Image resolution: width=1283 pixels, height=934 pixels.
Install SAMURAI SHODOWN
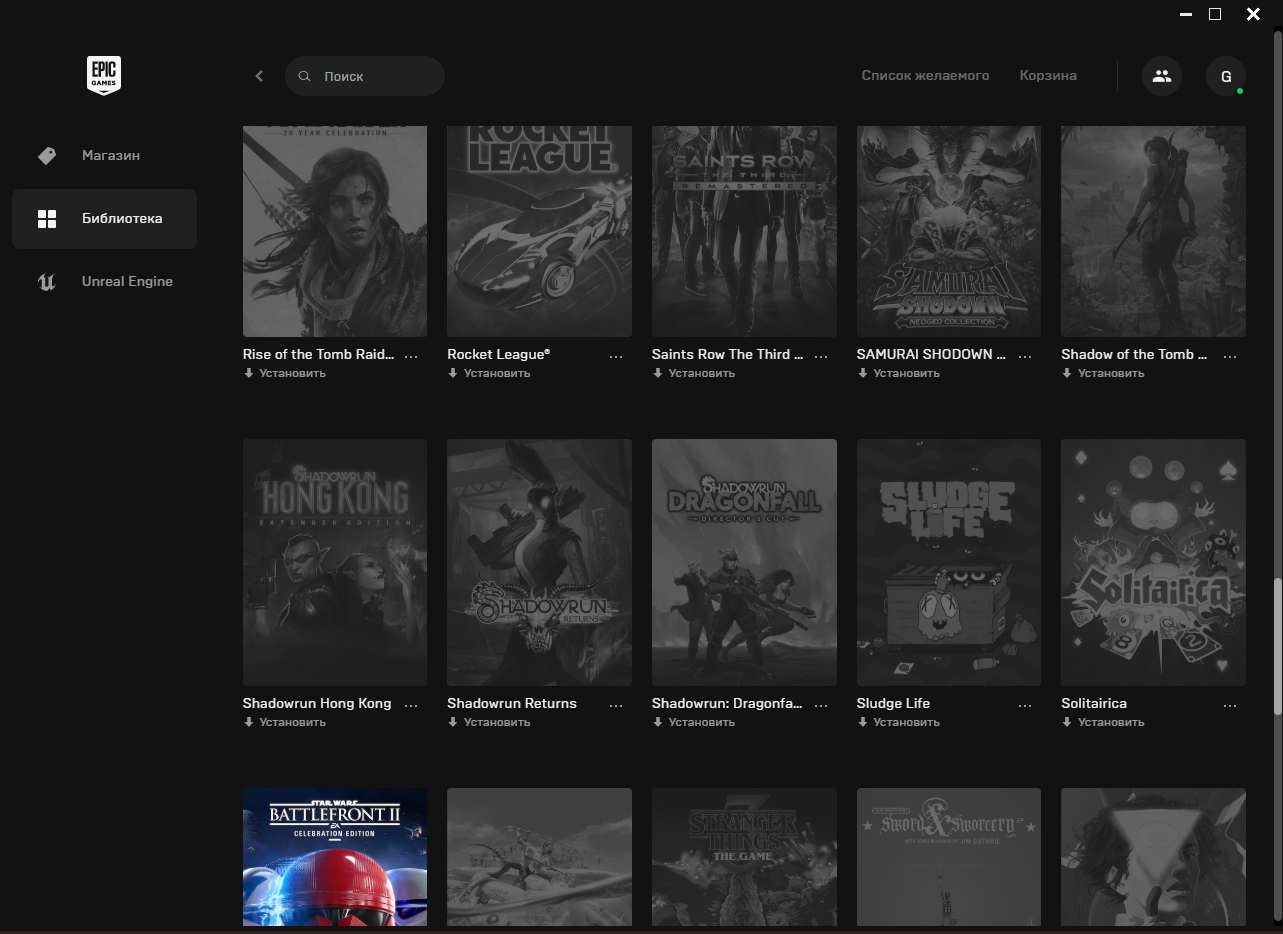pos(899,373)
